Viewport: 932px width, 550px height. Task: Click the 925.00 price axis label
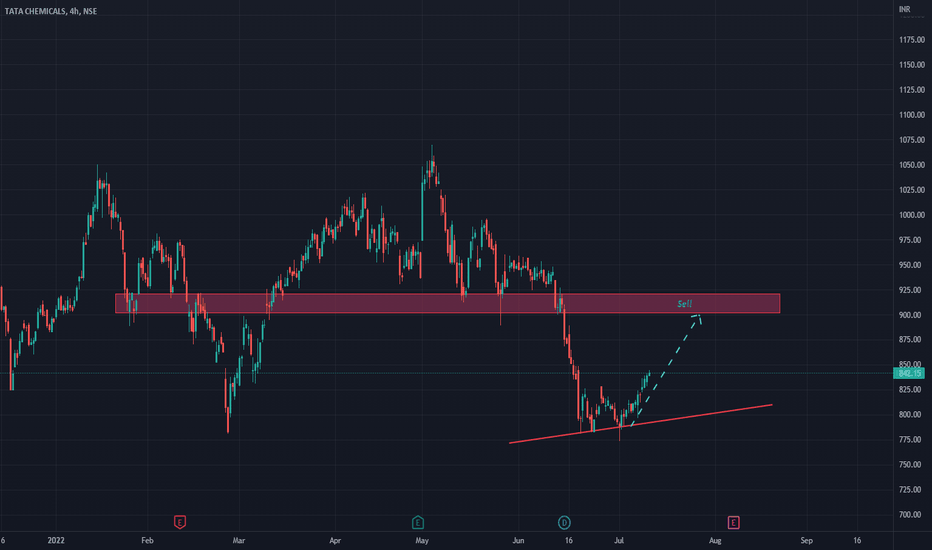pos(912,290)
